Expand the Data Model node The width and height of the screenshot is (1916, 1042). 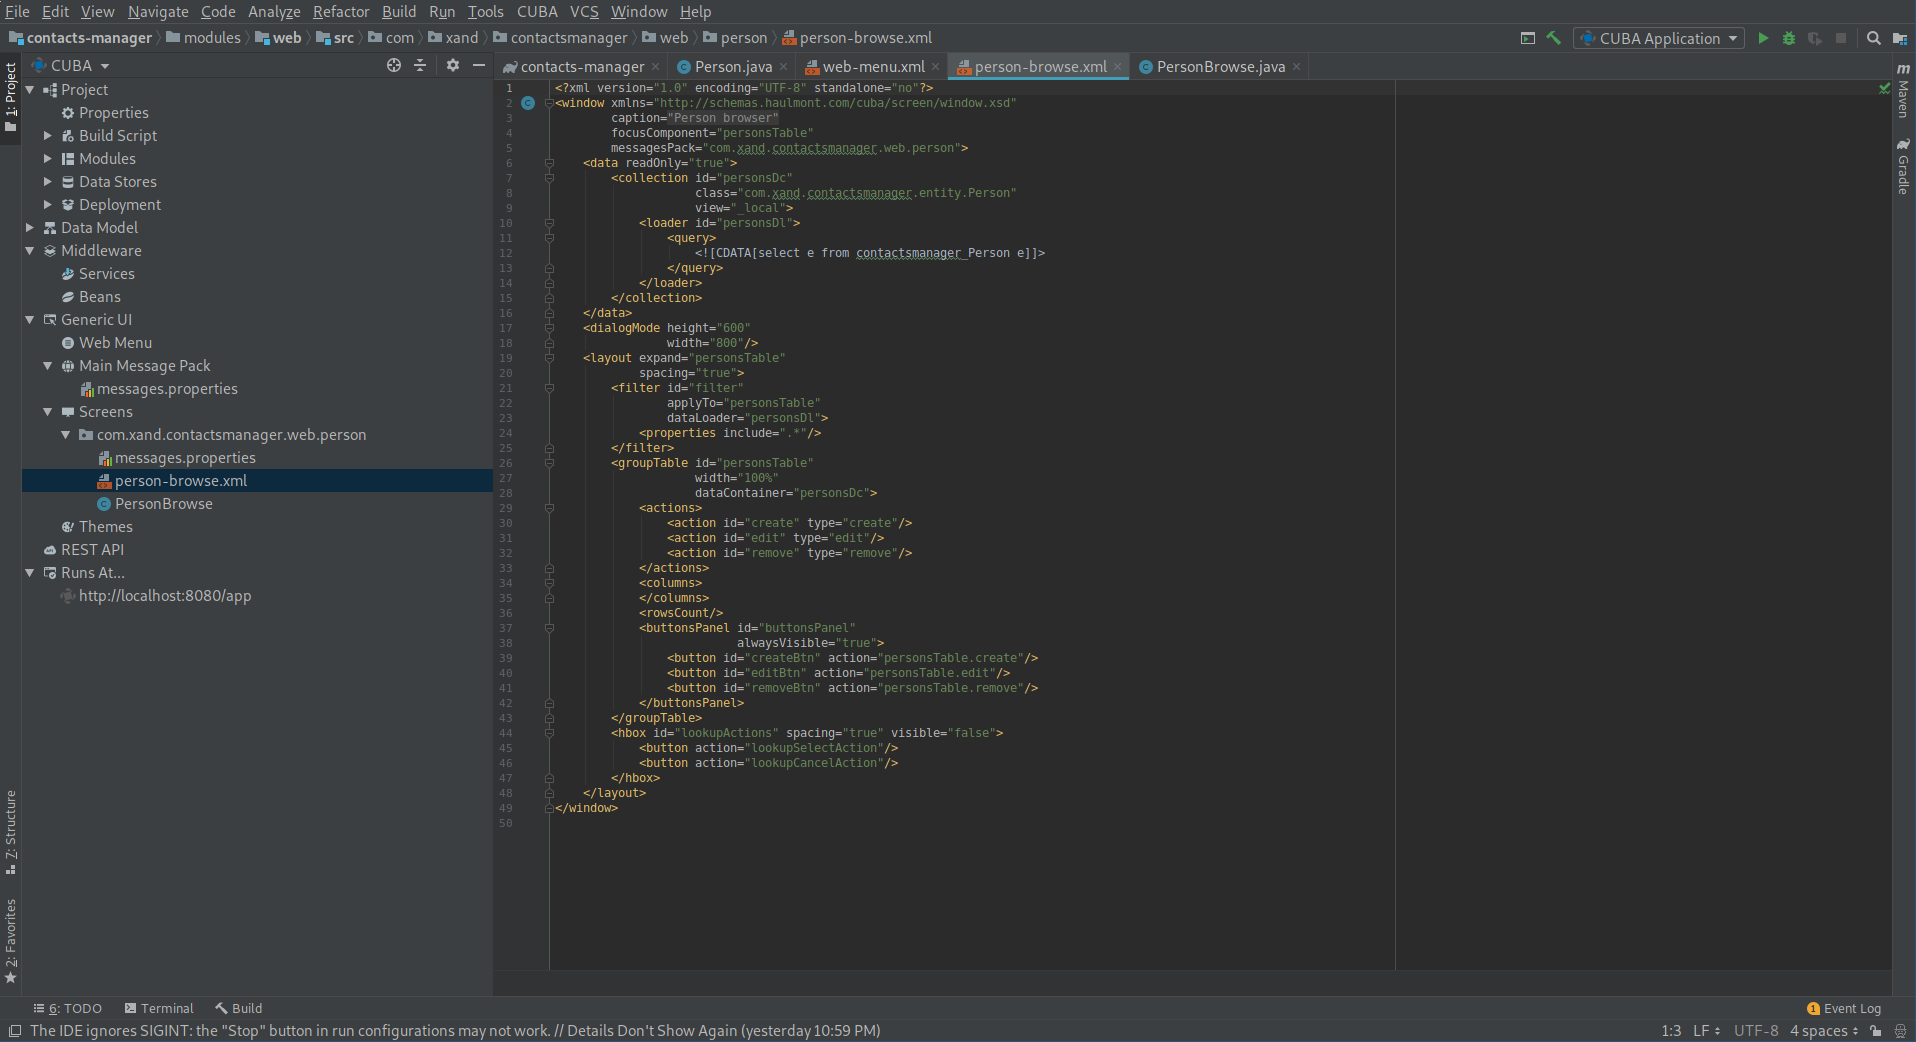[29, 228]
